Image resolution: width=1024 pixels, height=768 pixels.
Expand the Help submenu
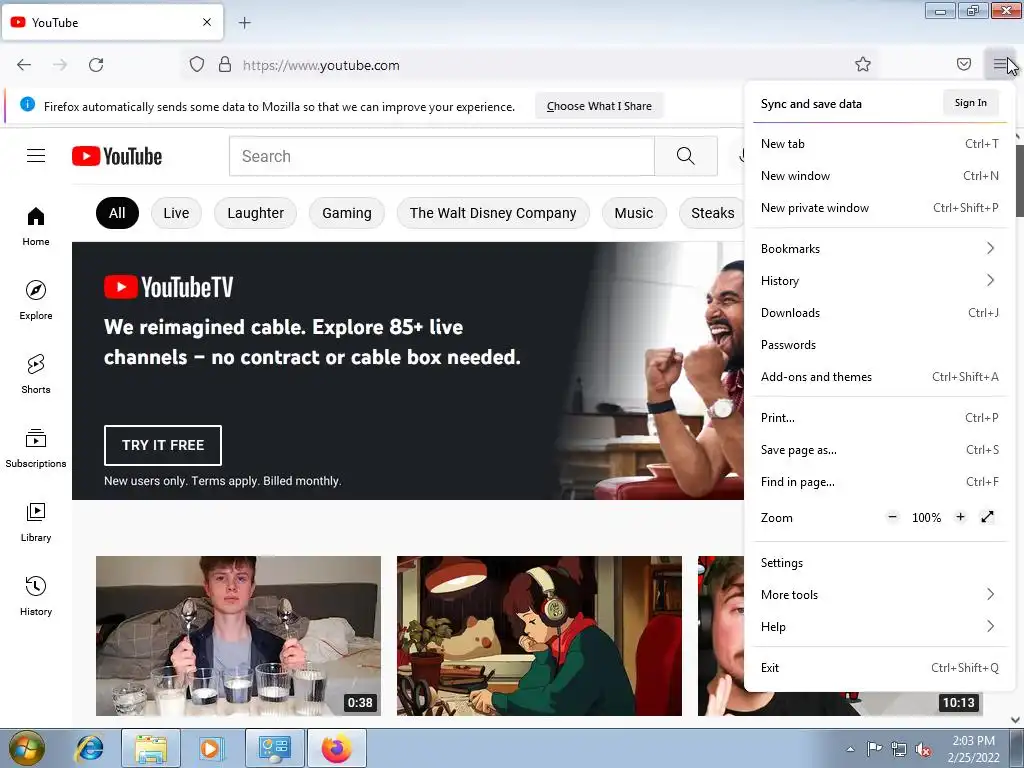click(880, 627)
